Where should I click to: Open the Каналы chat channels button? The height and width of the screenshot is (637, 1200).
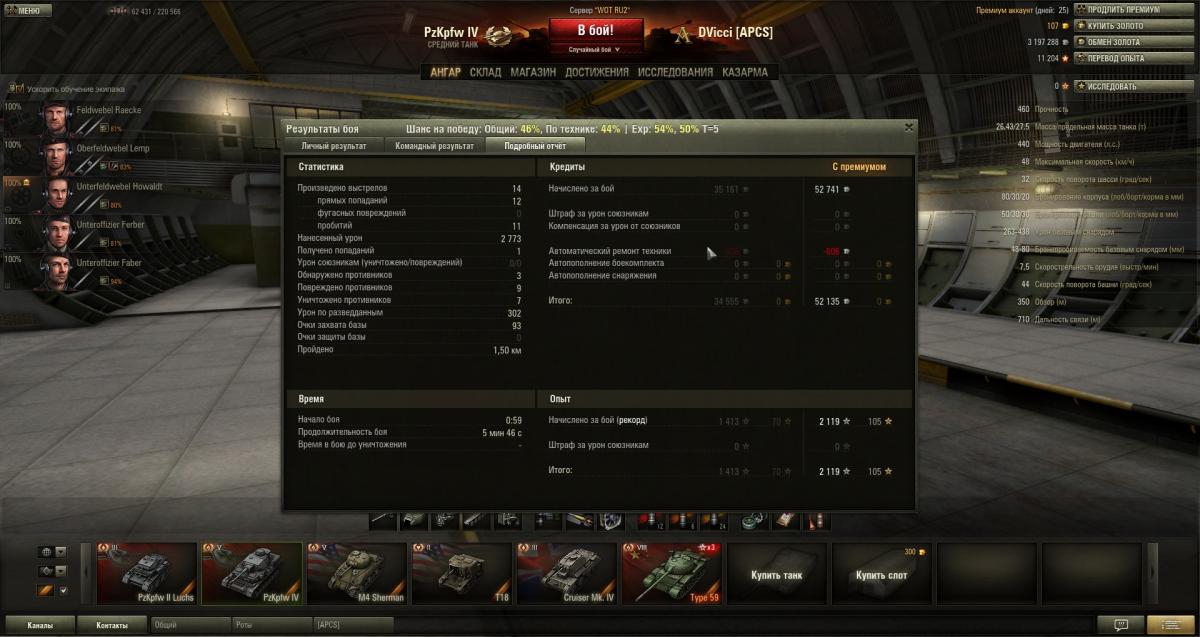click(41, 625)
